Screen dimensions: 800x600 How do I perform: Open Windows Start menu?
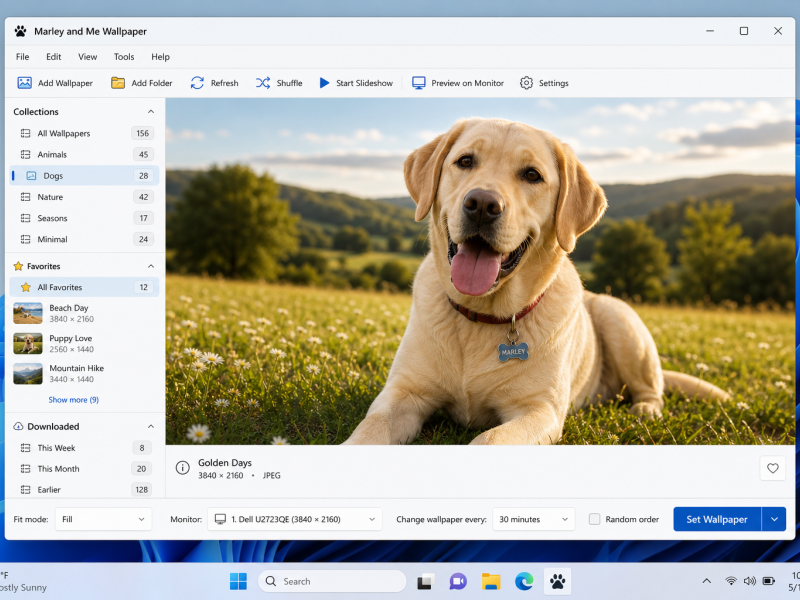(238, 581)
